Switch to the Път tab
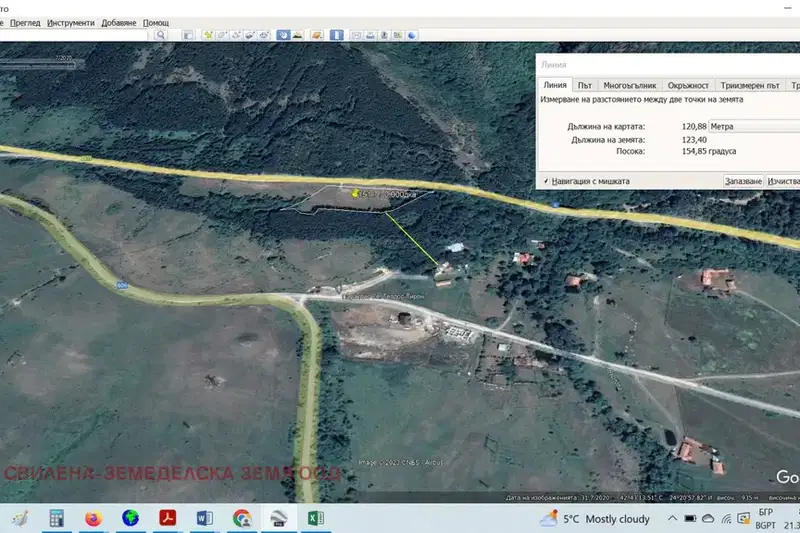 pyautogui.click(x=585, y=86)
